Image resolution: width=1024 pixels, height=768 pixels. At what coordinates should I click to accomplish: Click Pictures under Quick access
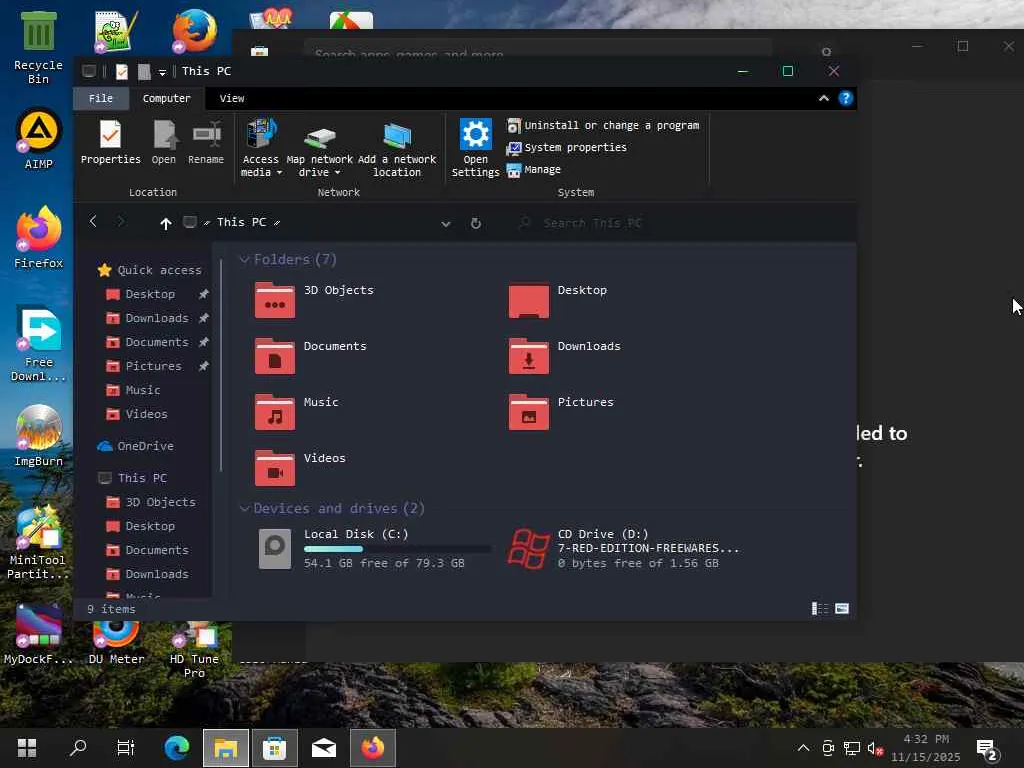pyautogui.click(x=153, y=366)
